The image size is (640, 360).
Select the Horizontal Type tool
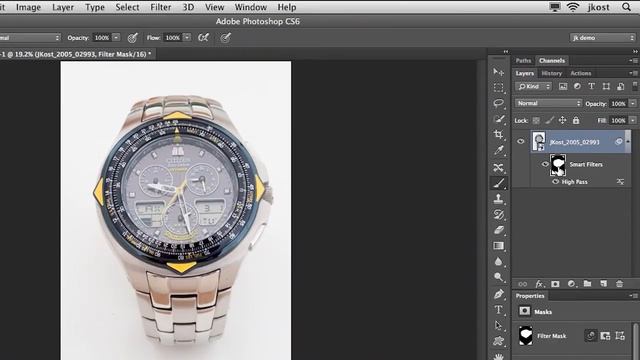click(x=498, y=310)
